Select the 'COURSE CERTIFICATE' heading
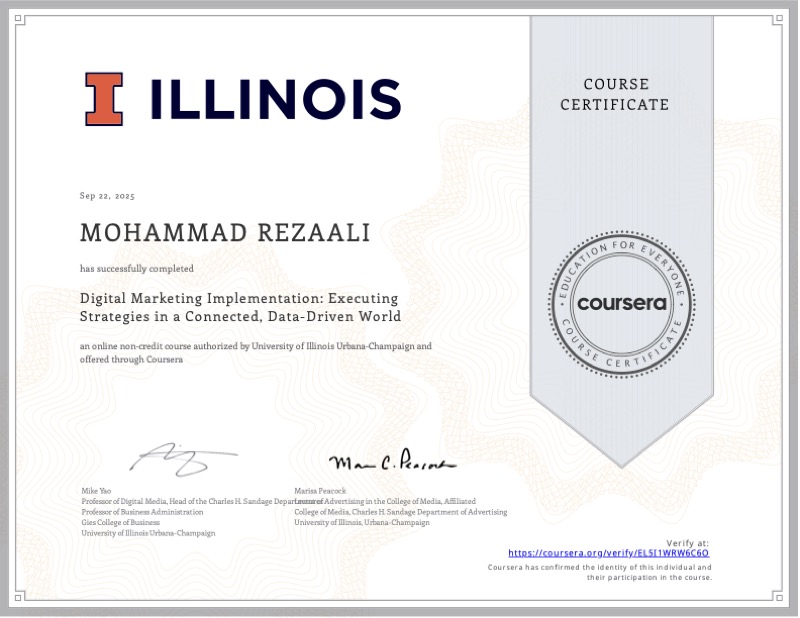Screen dimensions: 800x618 pyautogui.click(x=617, y=94)
